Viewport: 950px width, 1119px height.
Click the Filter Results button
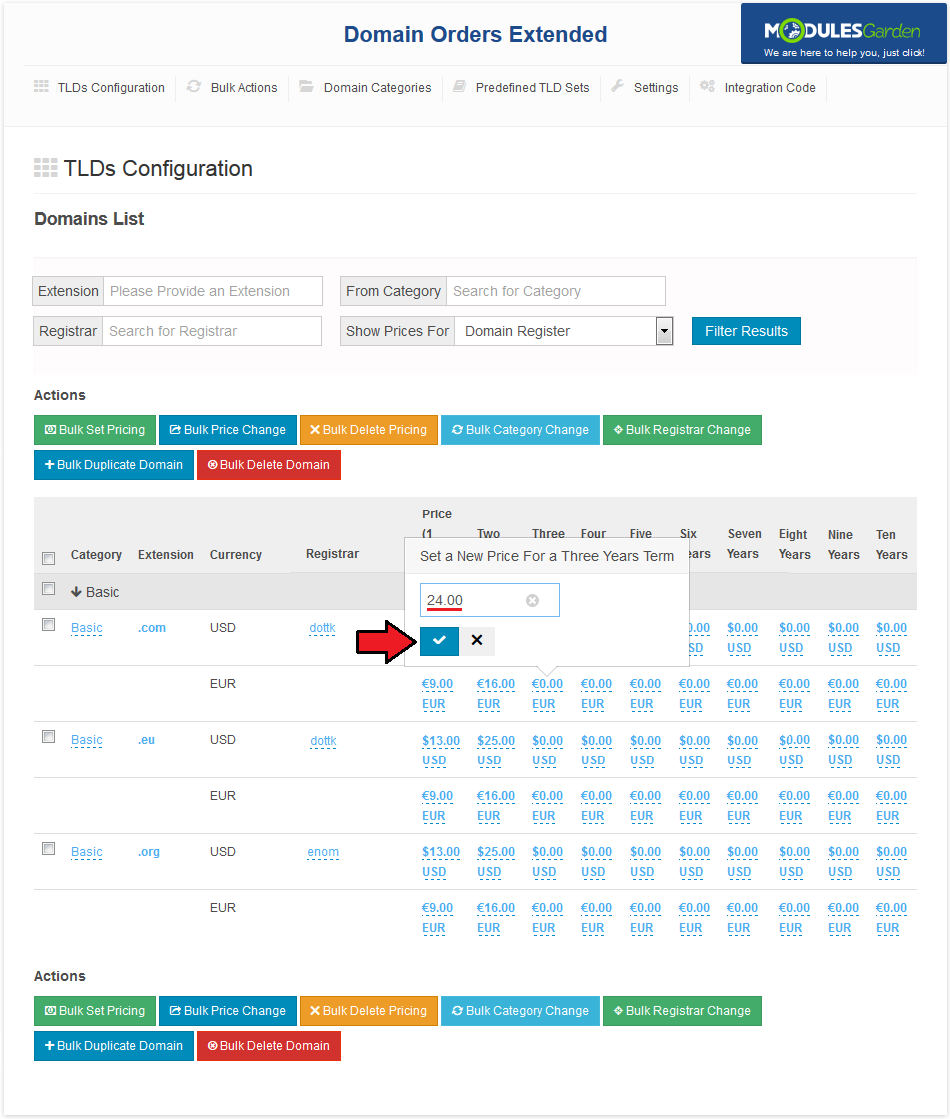(746, 331)
